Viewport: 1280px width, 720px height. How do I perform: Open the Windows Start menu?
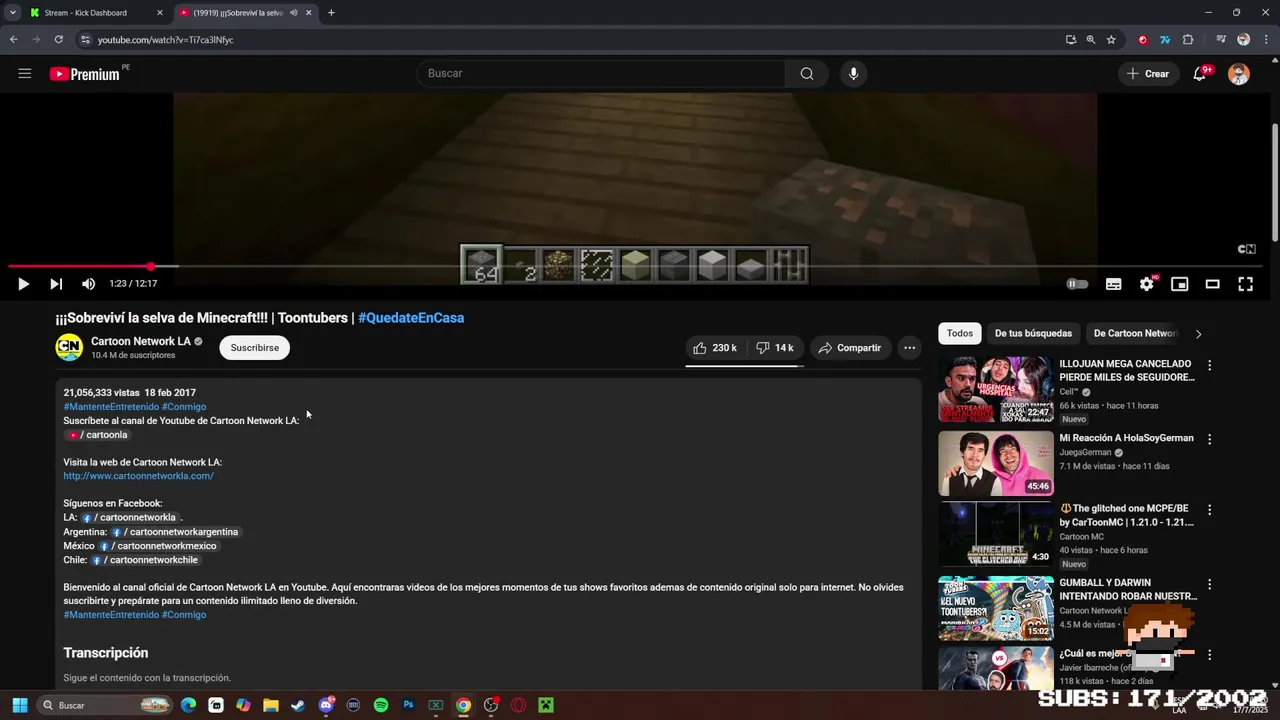pyautogui.click(x=19, y=705)
